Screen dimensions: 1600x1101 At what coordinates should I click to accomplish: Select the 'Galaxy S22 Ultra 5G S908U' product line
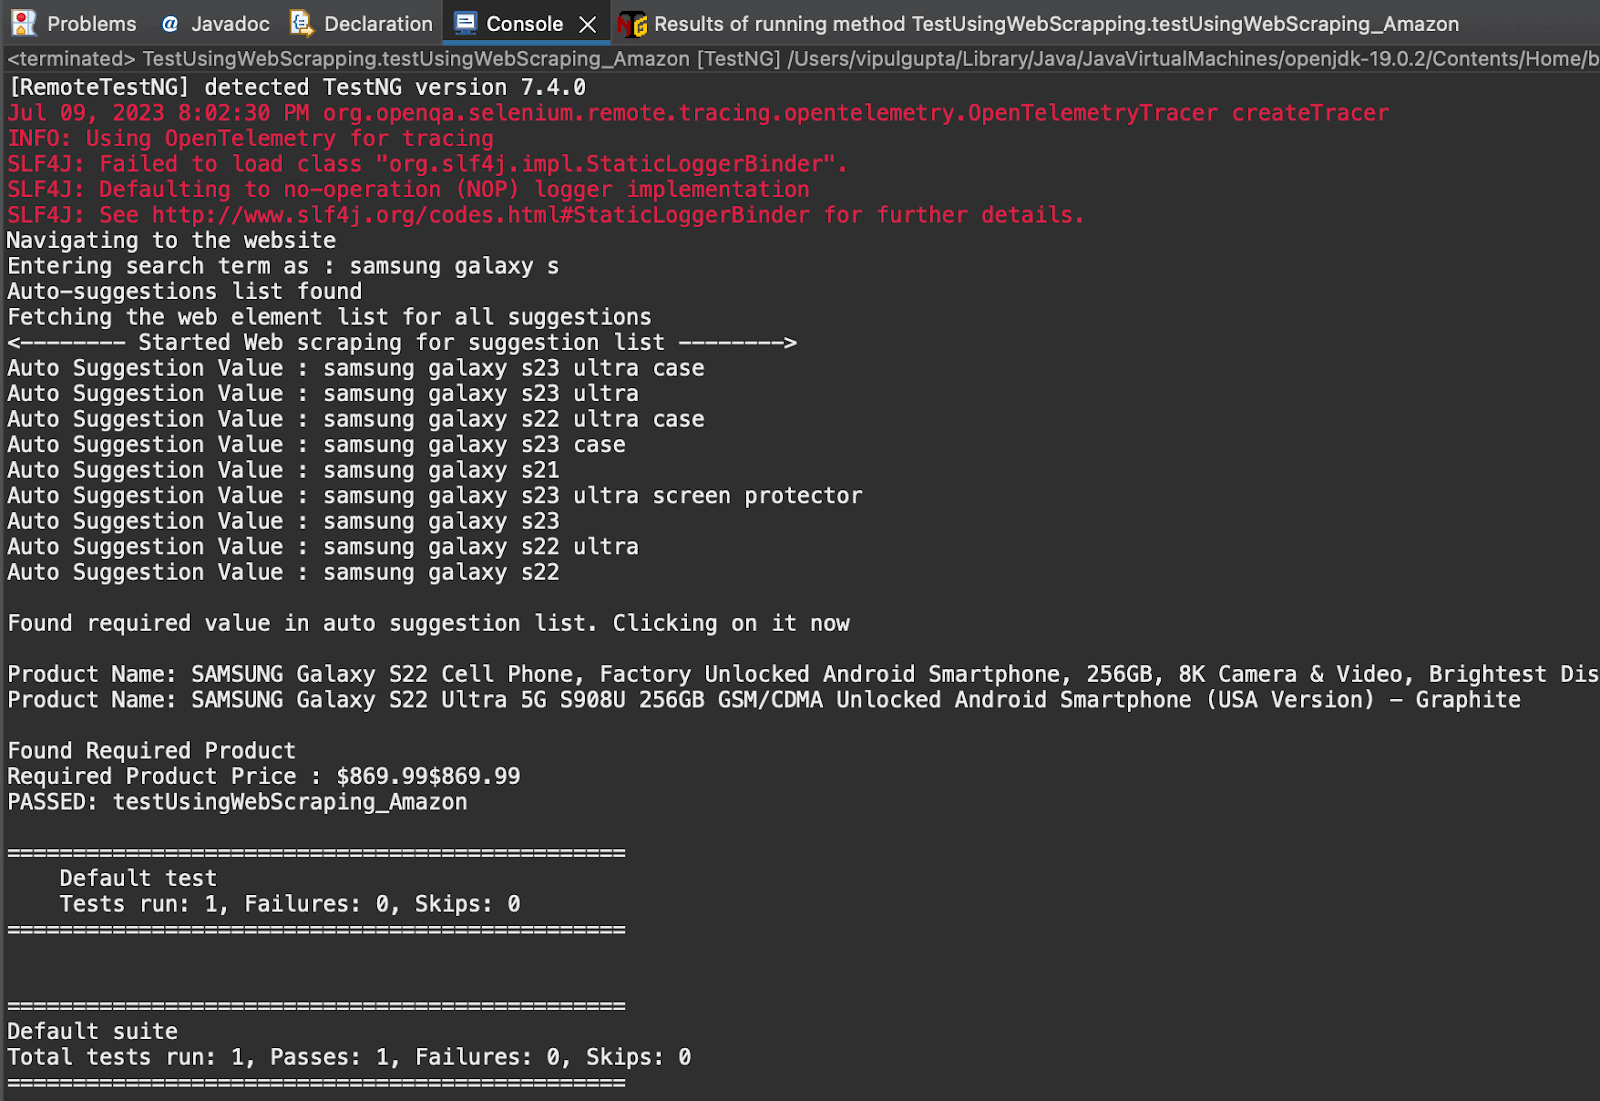[764, 700]
